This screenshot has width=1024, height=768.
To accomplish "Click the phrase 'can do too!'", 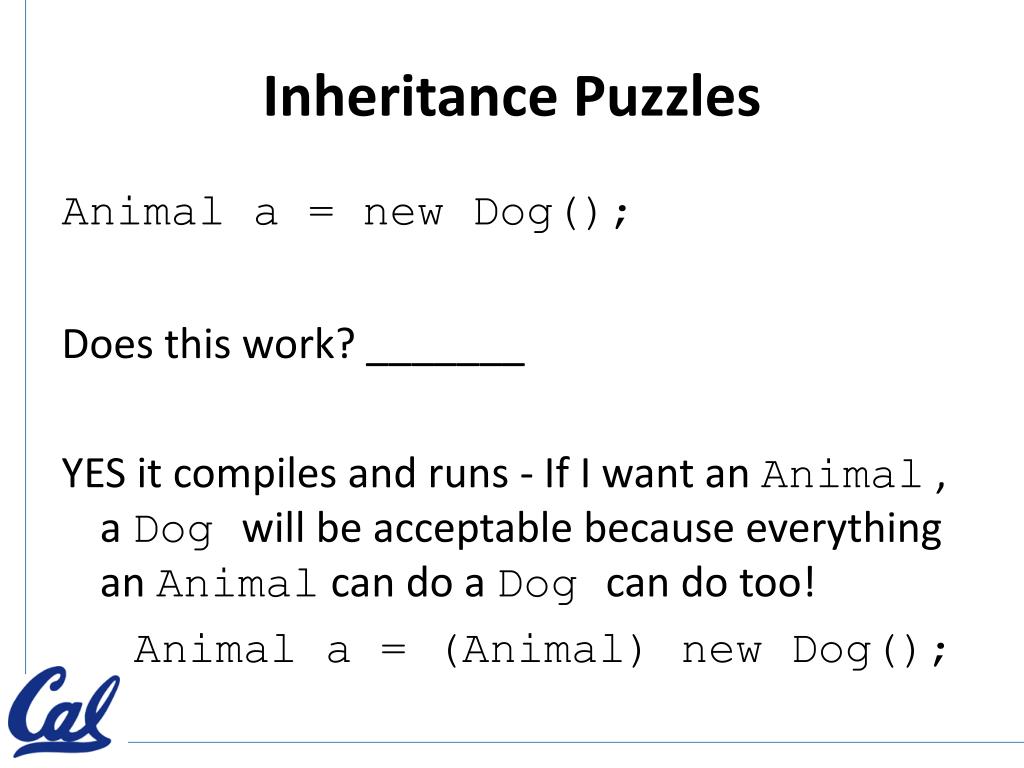I will (x=711, y=583).
